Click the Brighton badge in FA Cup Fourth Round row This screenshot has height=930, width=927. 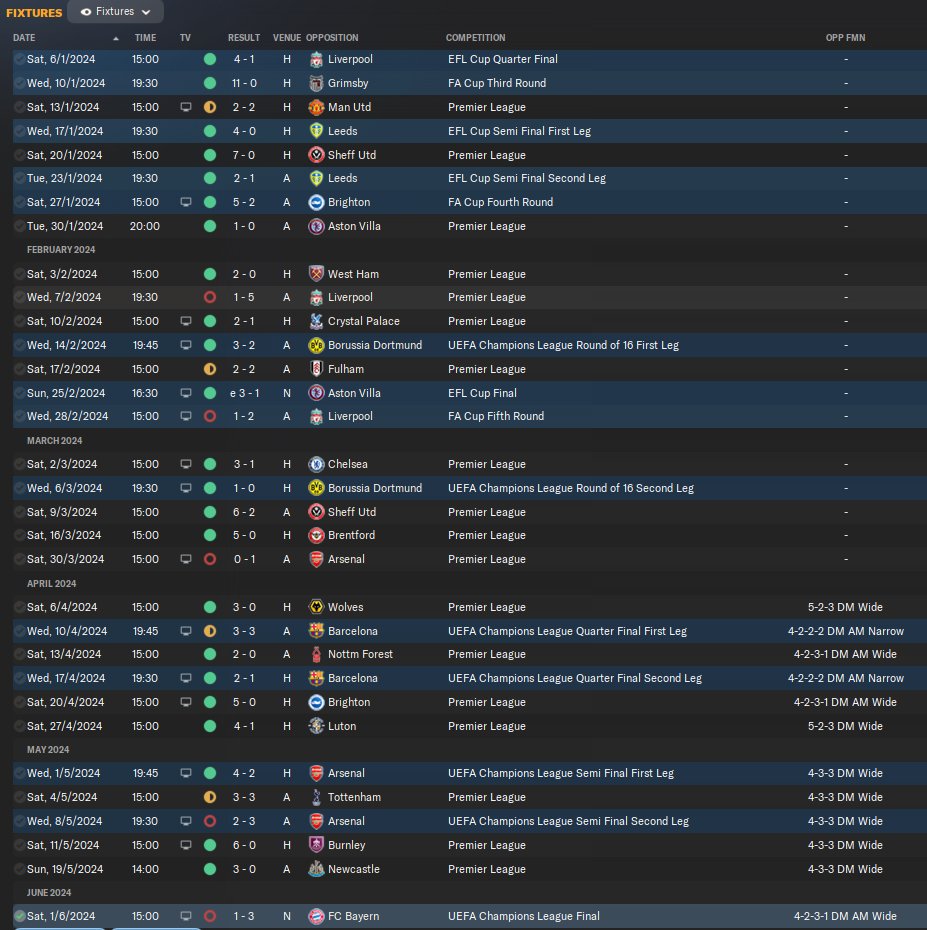316,202
